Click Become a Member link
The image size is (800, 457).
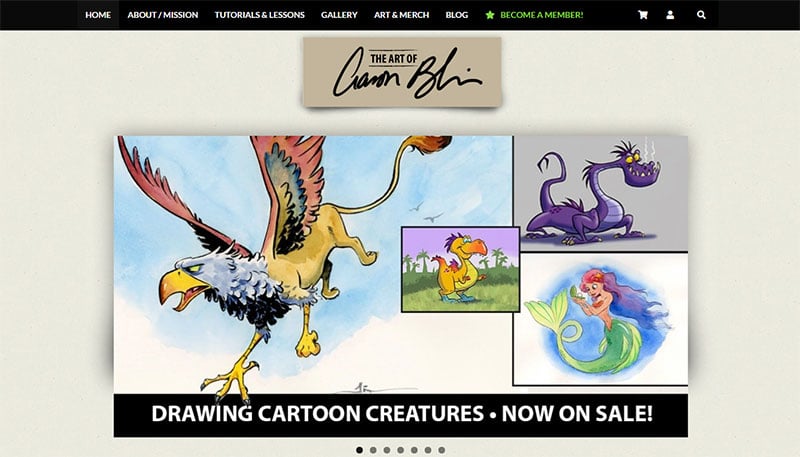pyautogui.click(x=541, y=15)
